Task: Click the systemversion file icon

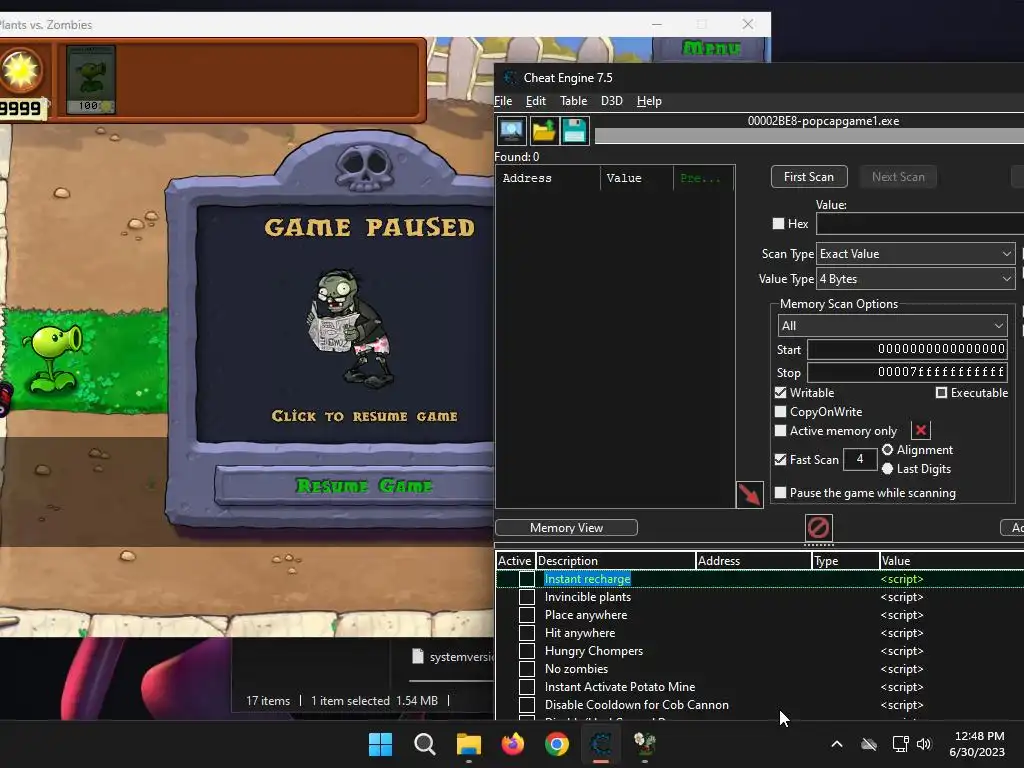Action: [418, 656]
